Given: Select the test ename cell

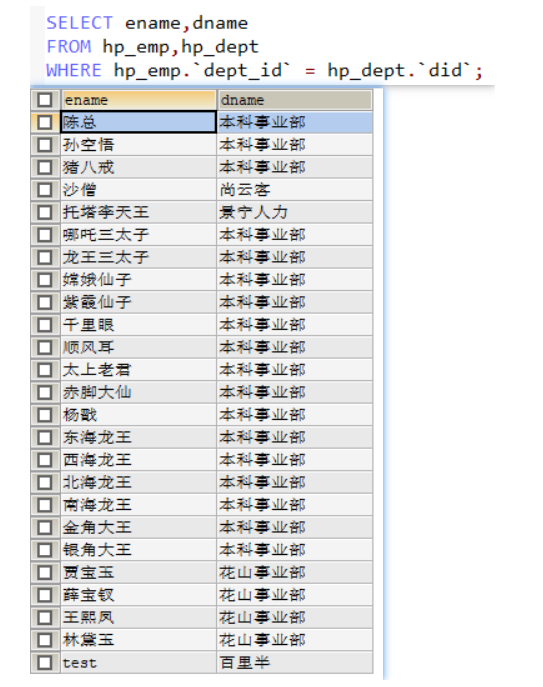Looking at the screenshot, I should pos(138,662).
